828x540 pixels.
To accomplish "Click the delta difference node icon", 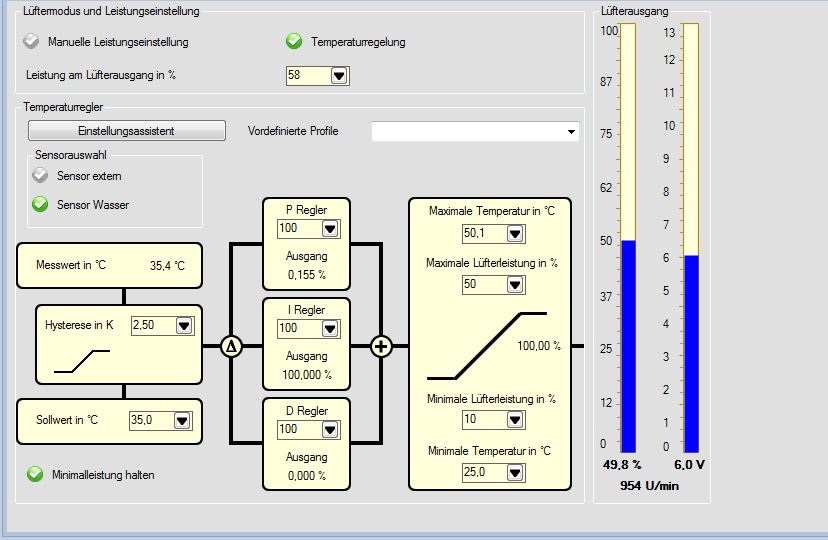I will click(231, 347).
